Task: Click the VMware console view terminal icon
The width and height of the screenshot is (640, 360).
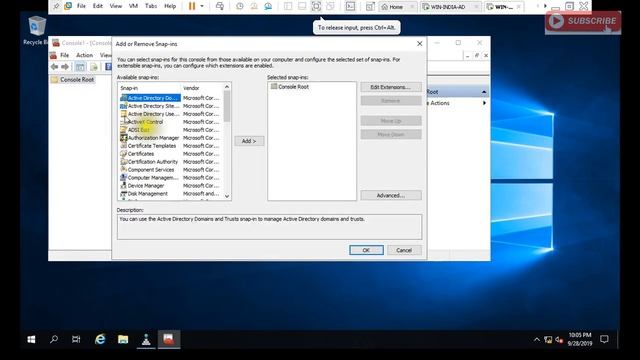Action: pyautogui.click(x=350, y=6)
